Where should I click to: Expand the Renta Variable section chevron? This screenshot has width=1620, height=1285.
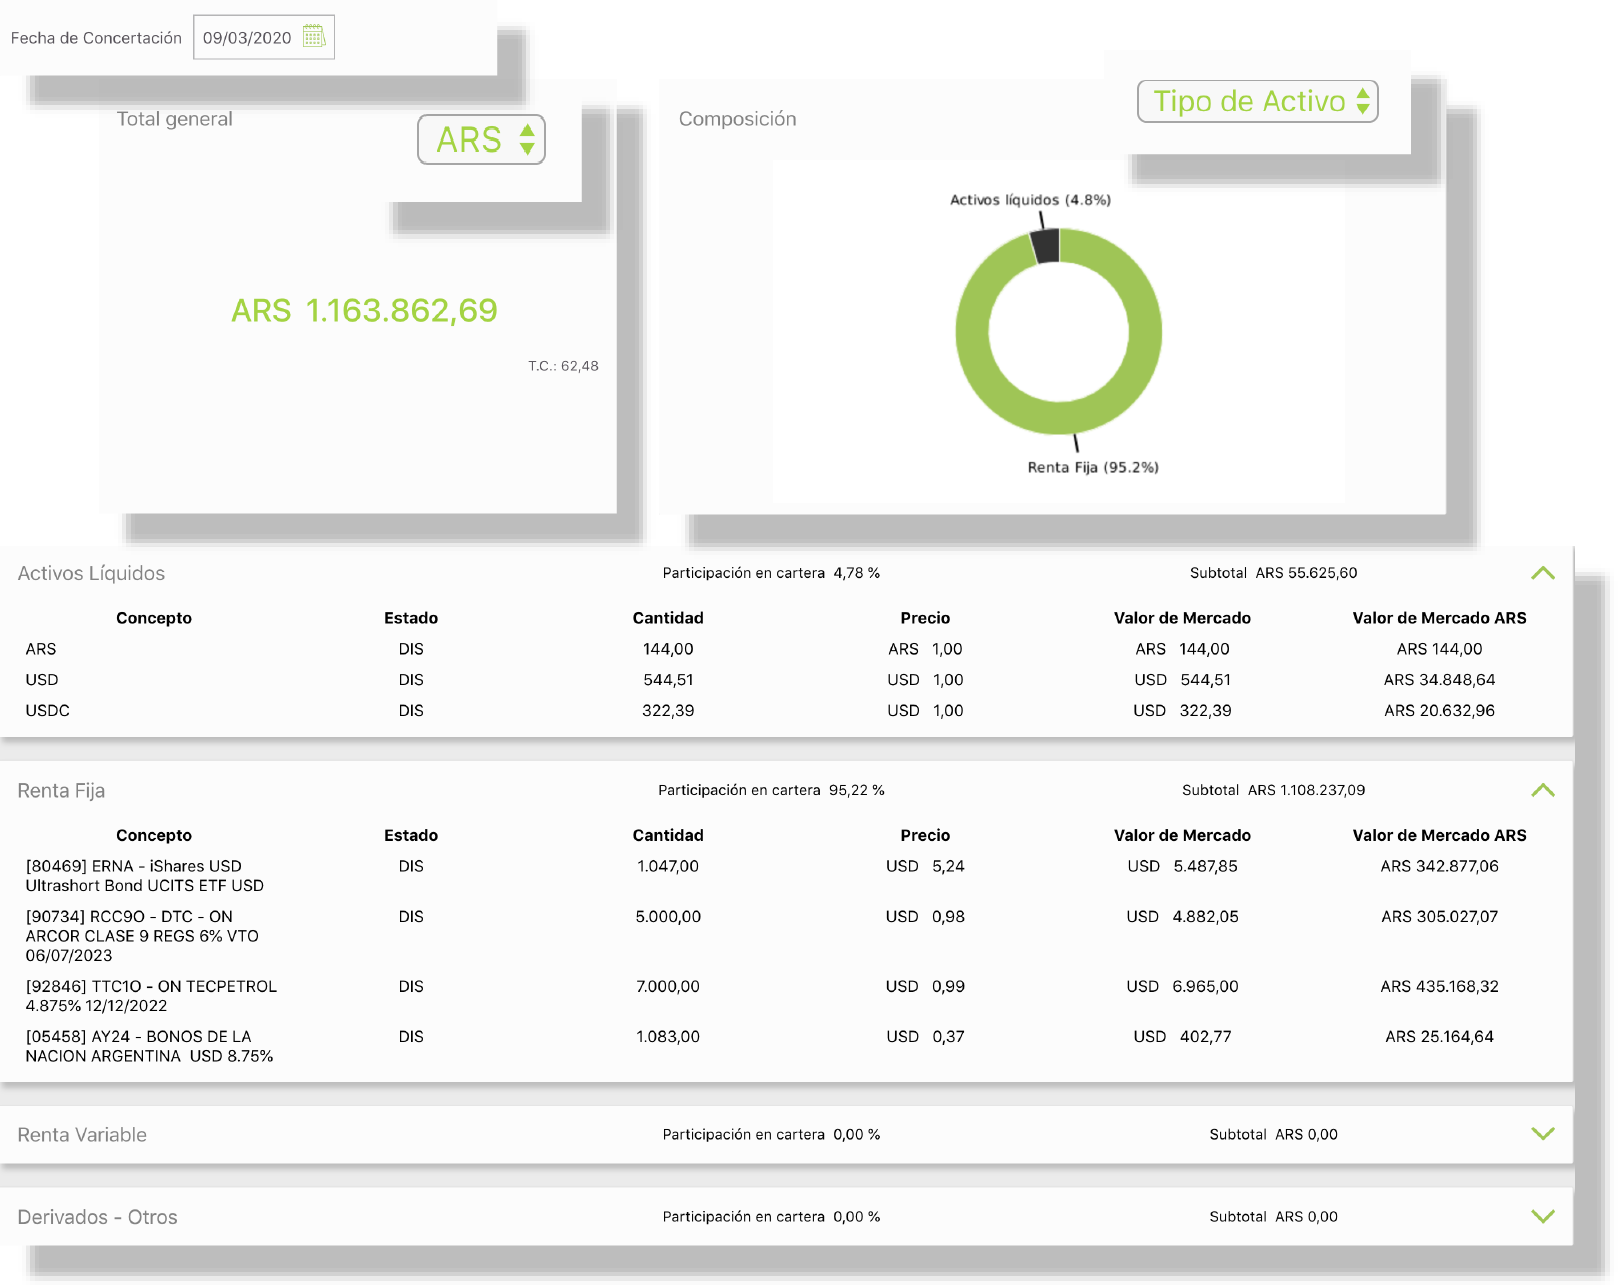(1542, 1134)
